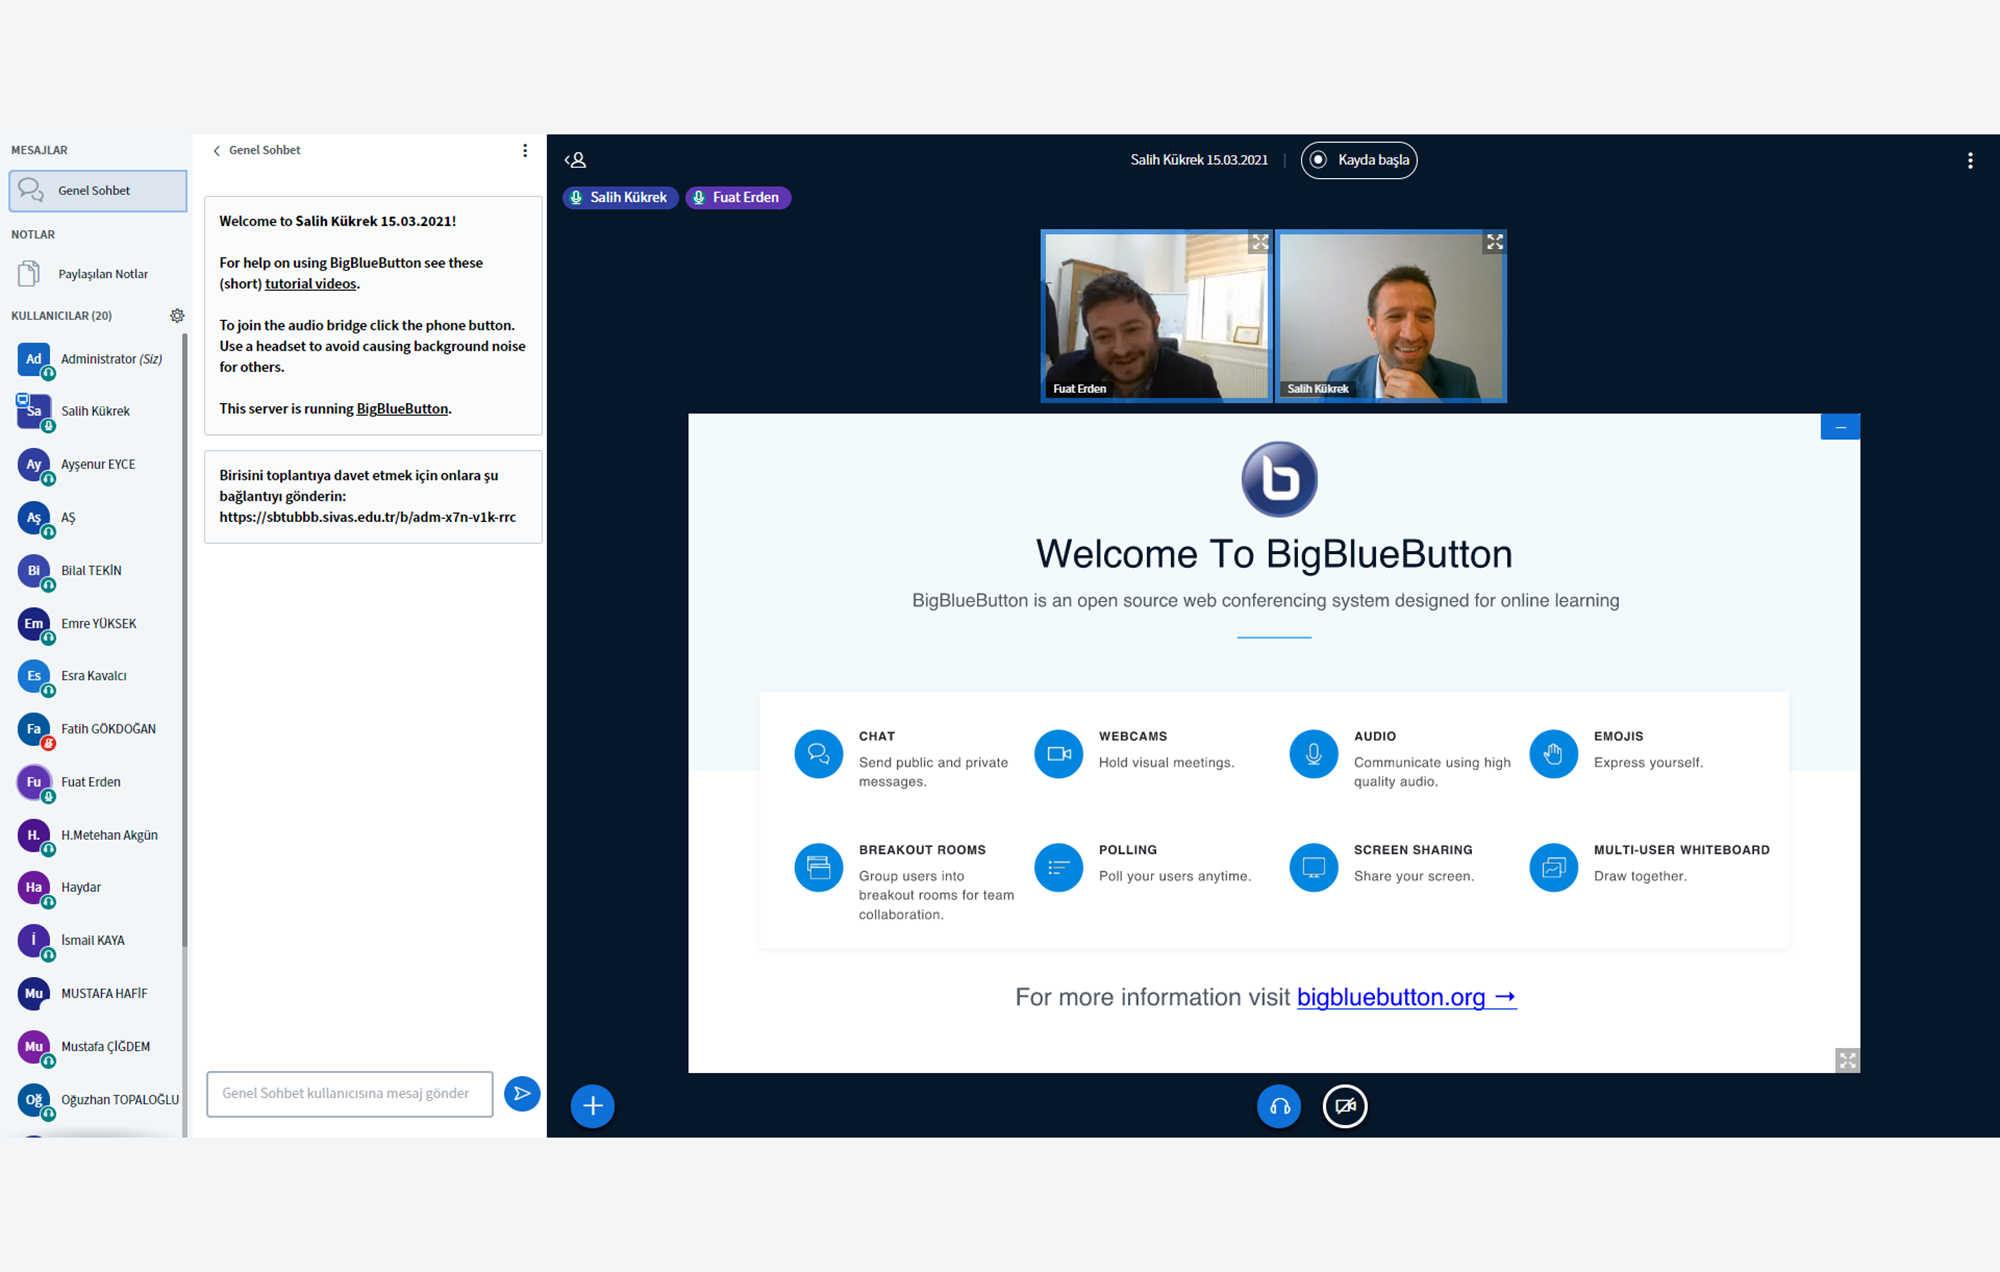Click the Screen Sharing feature icon
The width and height of the screenshot is (2000, 1272).
click(x=1313, y=867)
